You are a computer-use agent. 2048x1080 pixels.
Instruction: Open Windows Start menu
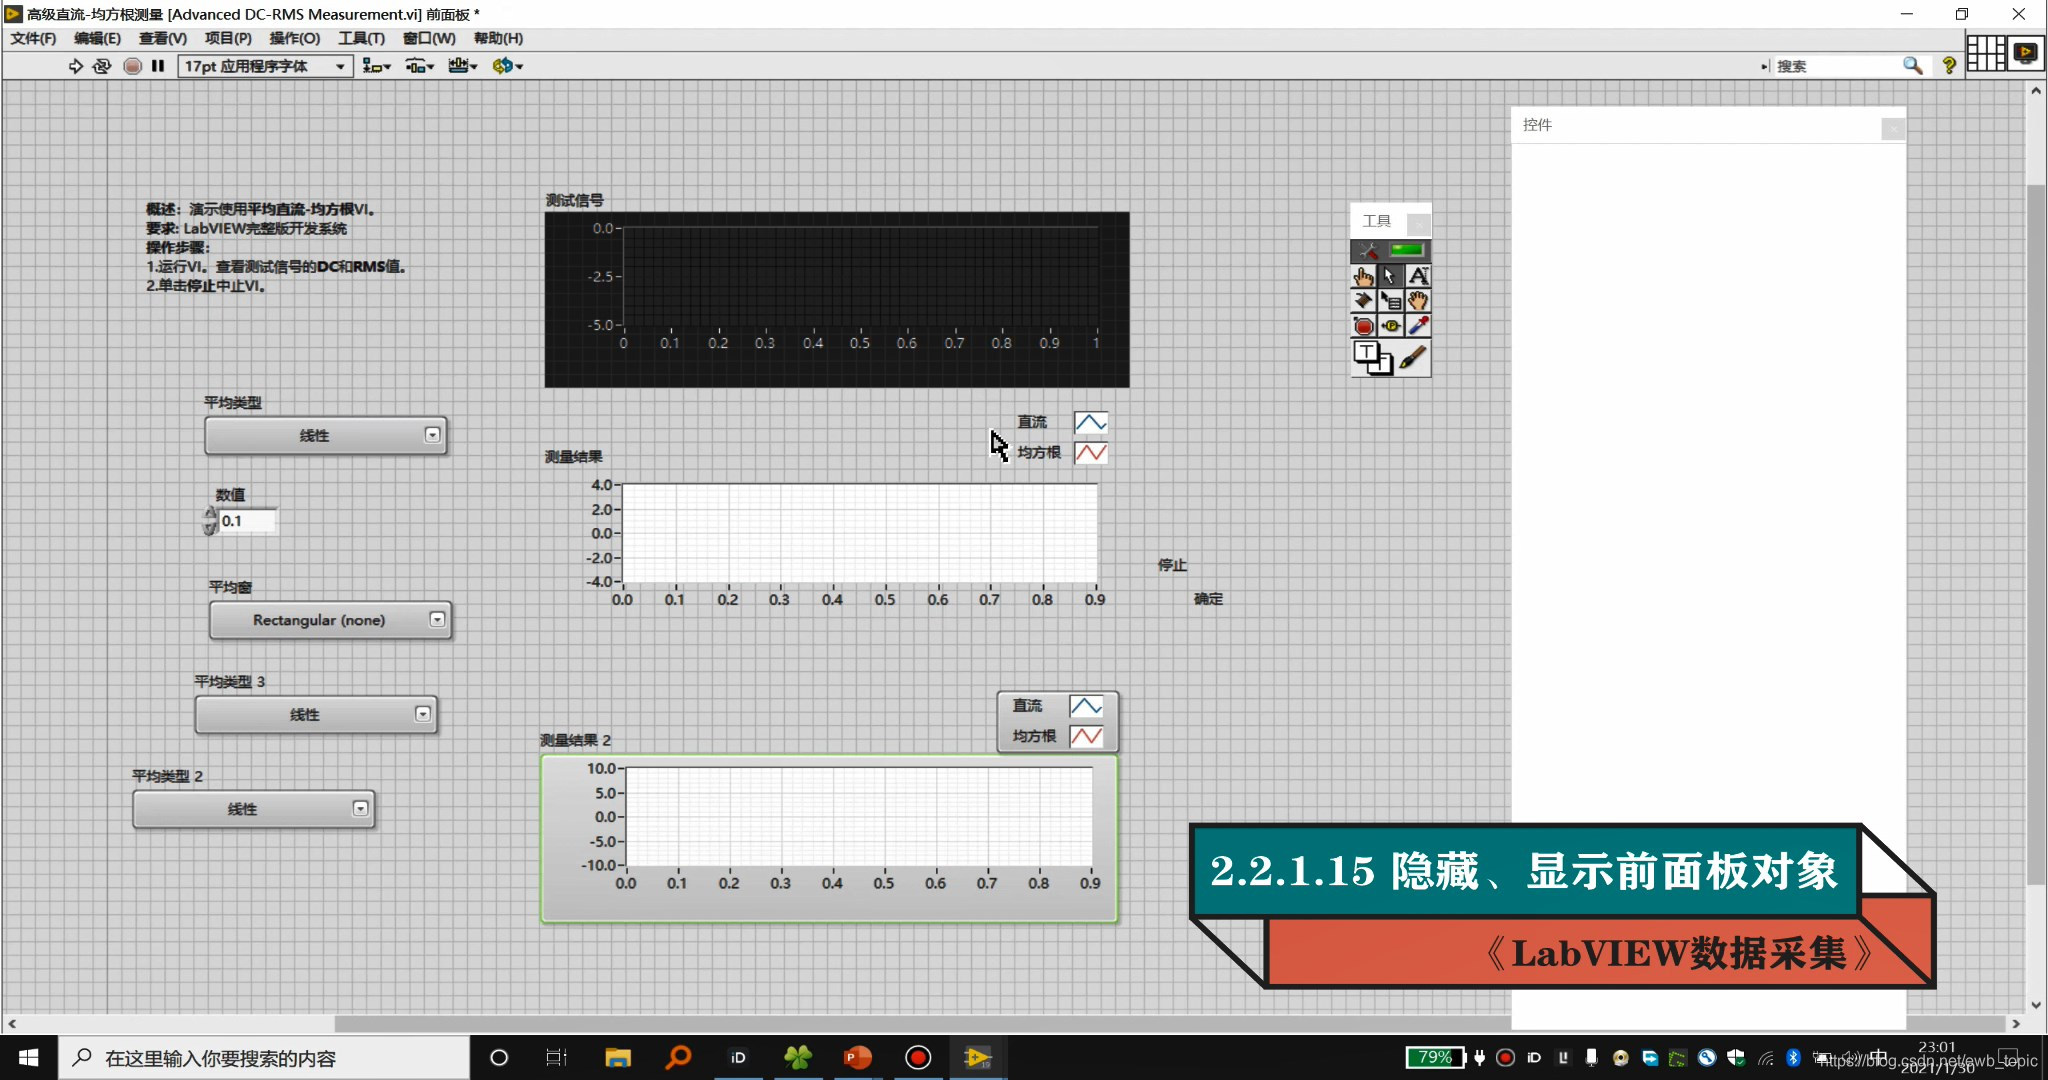28,1057
